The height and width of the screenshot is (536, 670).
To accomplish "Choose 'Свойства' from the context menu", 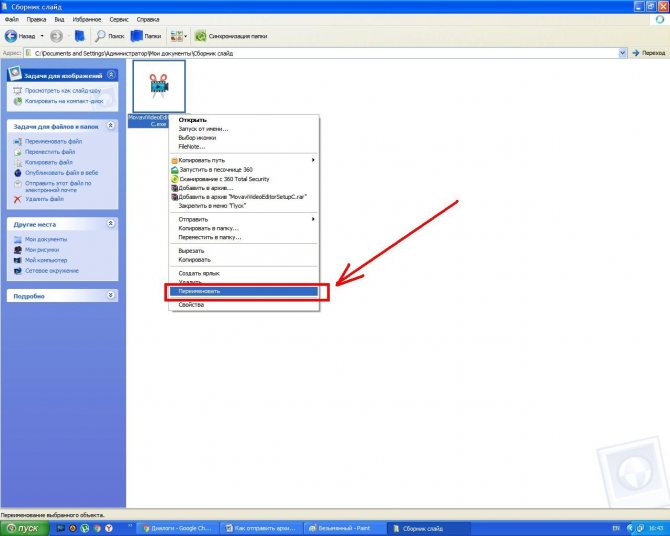I will point(191,304).
